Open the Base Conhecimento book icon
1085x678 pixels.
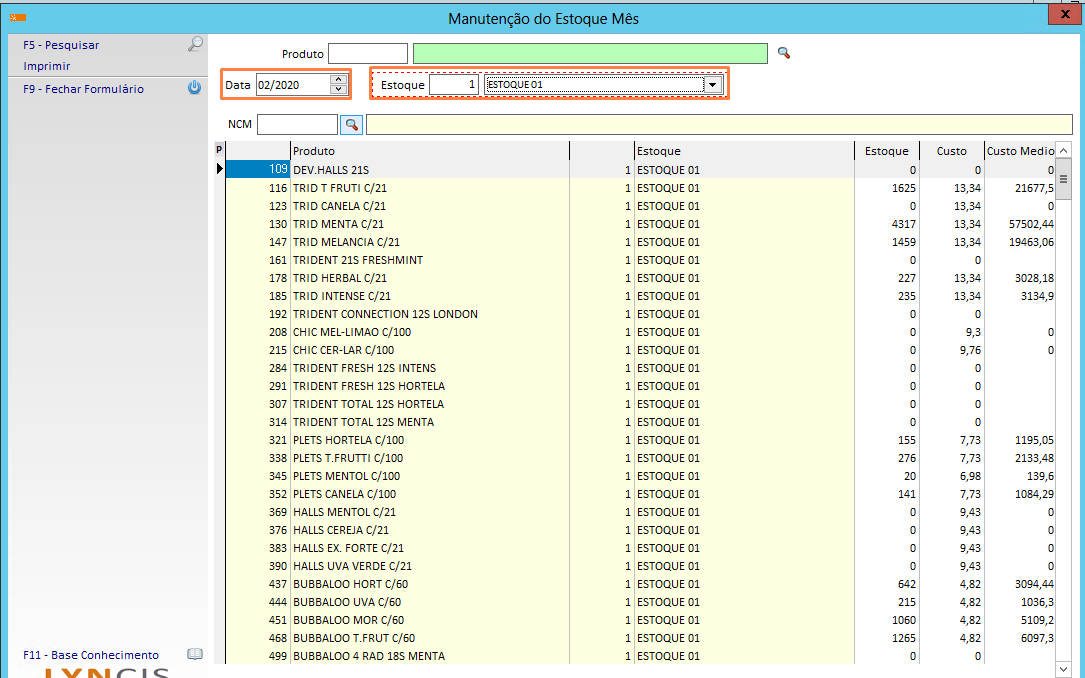[195, 655]
